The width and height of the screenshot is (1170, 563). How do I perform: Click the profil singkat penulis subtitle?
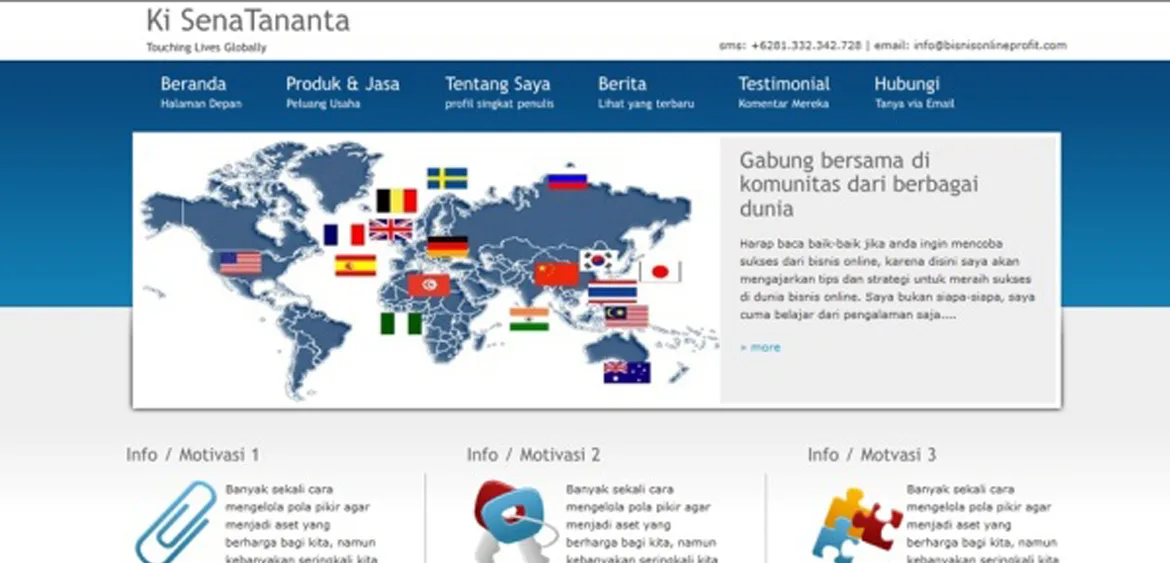[500, 104]
